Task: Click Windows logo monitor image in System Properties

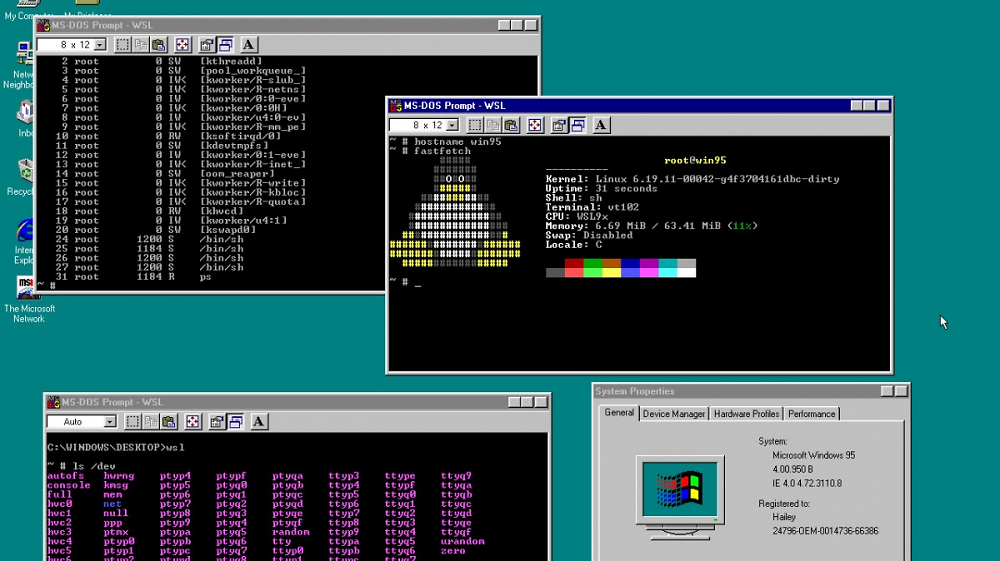Action: [x=680, y=497]
